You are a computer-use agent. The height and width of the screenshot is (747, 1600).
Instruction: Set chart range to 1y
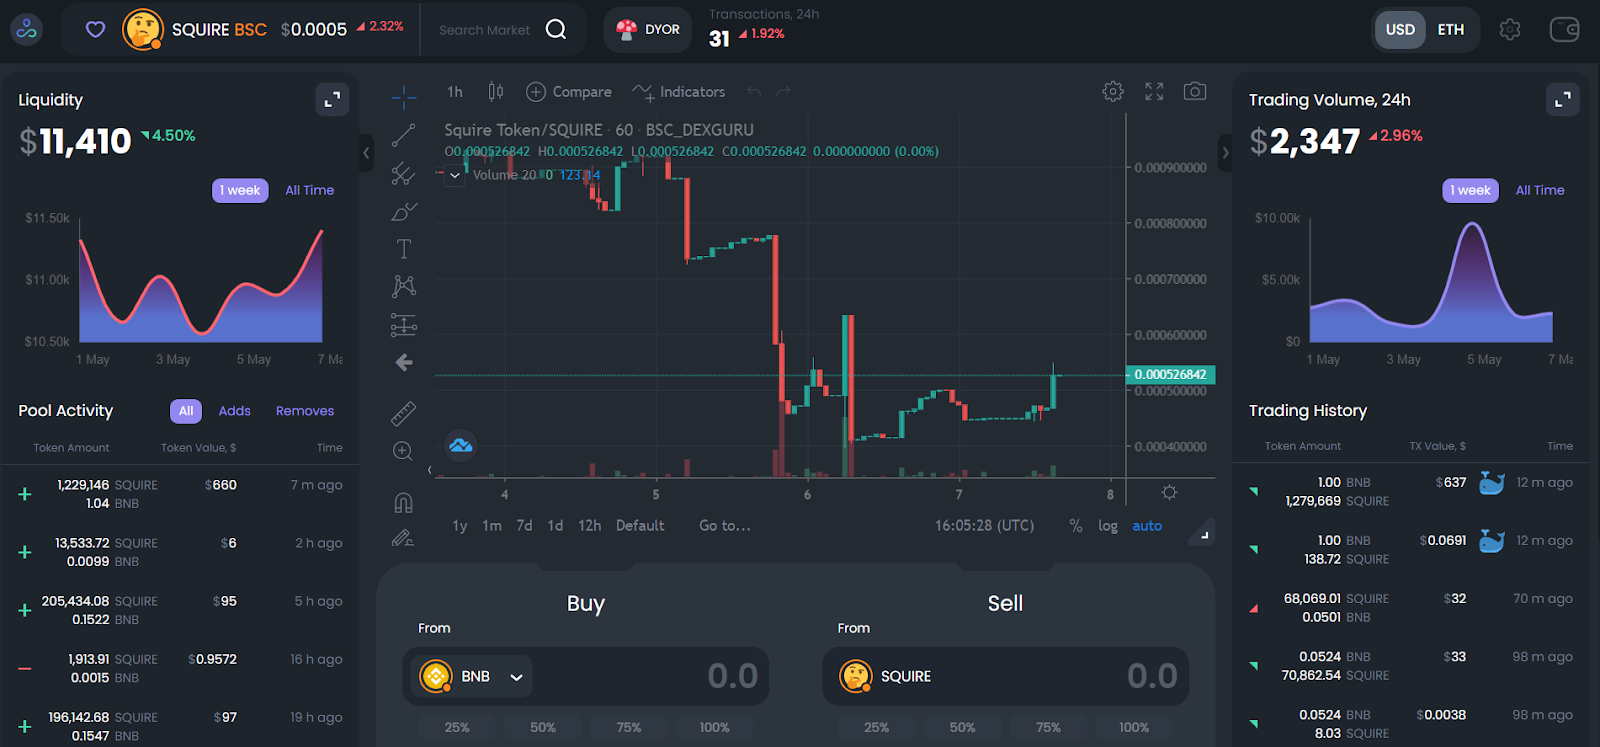[x=459, y=526]
